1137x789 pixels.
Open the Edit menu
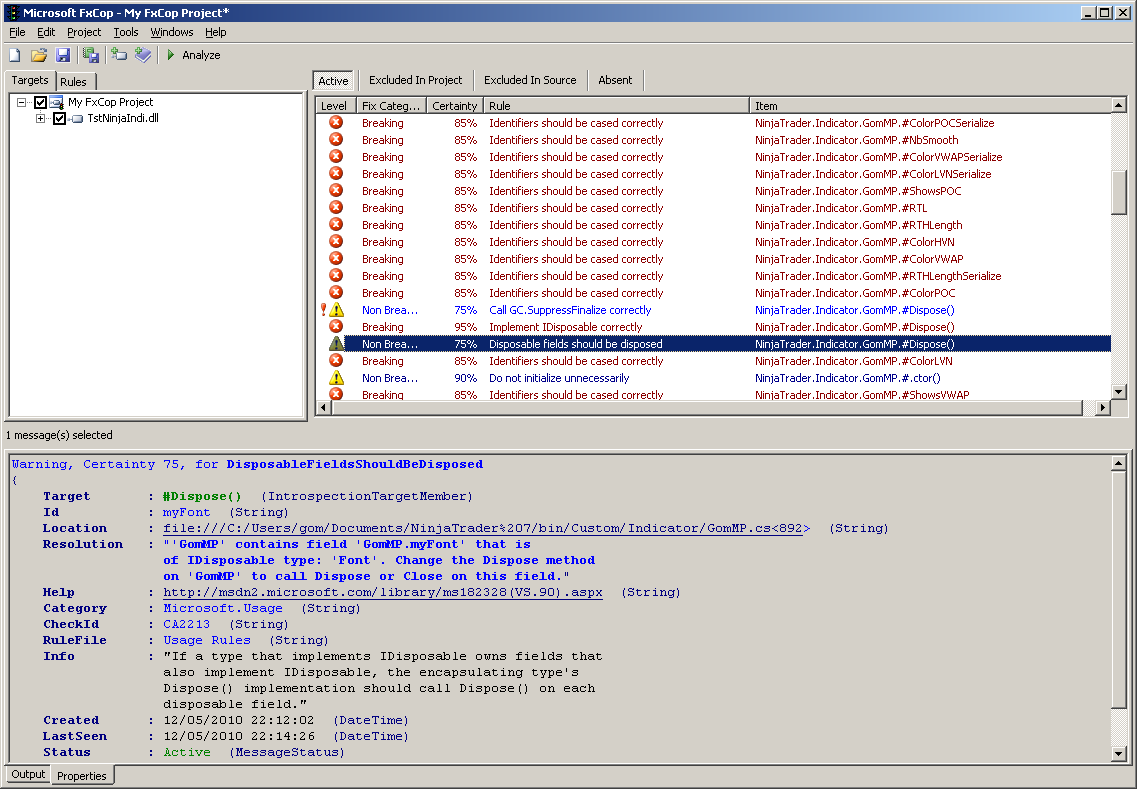pyautogui.click(x=46, y=32)
